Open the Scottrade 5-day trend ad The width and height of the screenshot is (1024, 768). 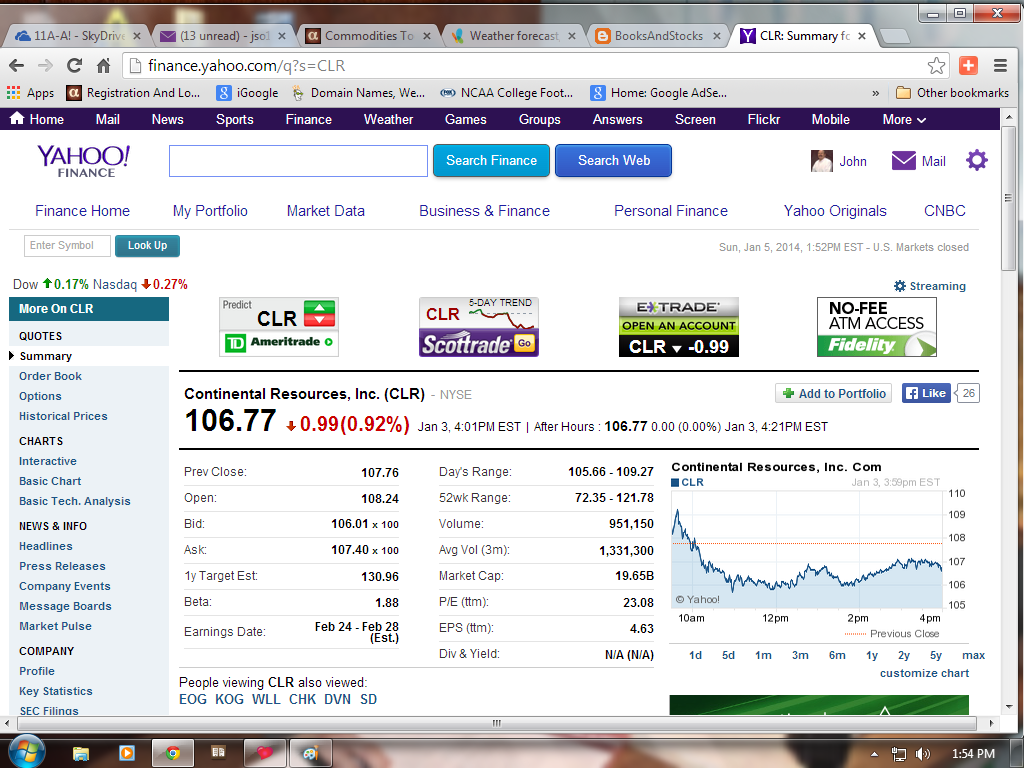click(479, 327)
